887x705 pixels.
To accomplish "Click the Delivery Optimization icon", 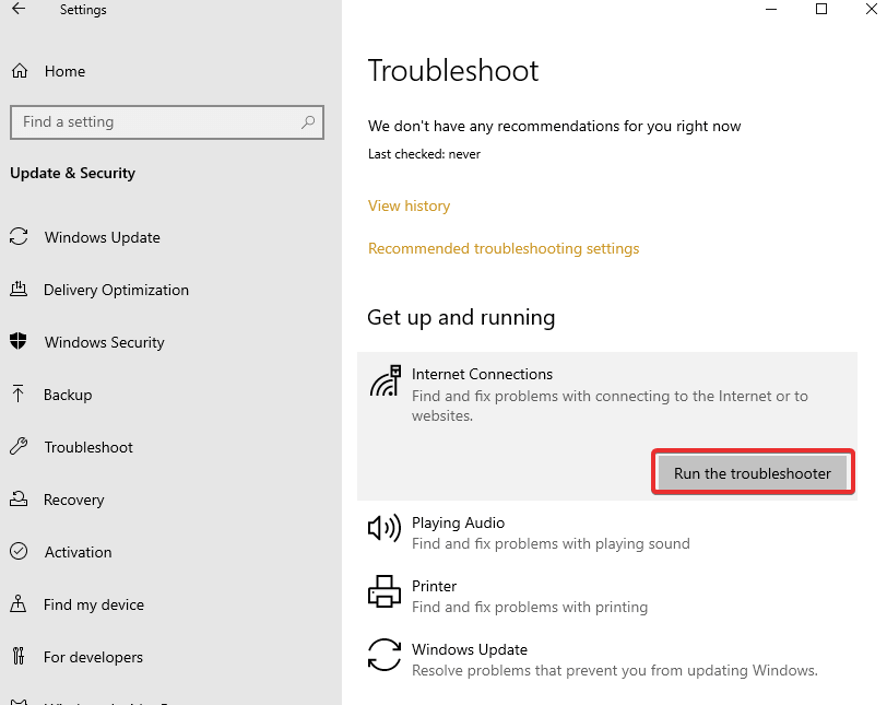I will [18, 290].
